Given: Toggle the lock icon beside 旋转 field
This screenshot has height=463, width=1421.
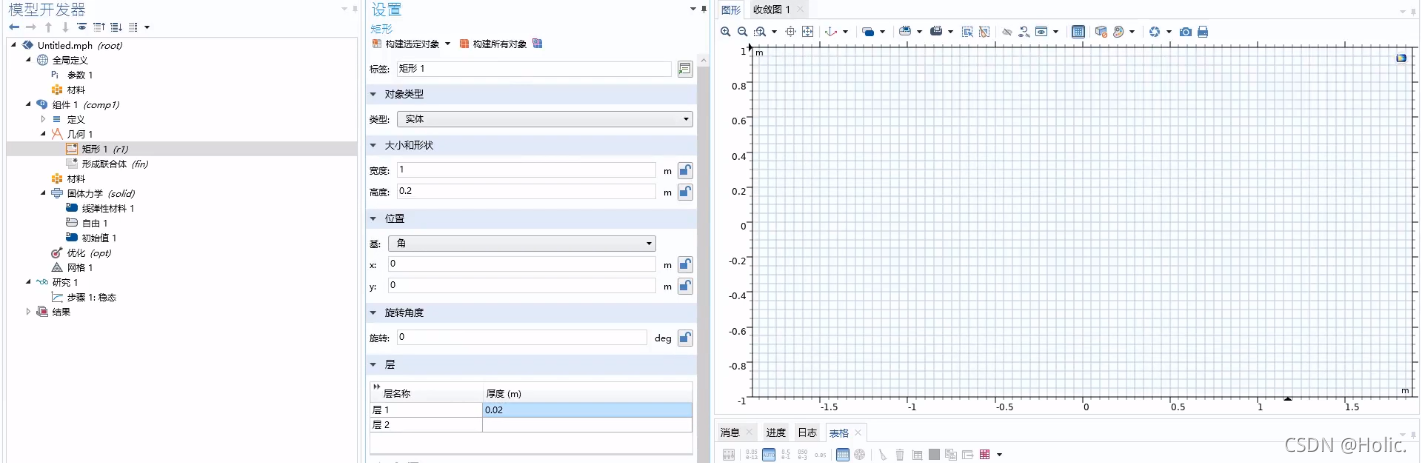Looking at the screenshot, I should click(685, 338).
